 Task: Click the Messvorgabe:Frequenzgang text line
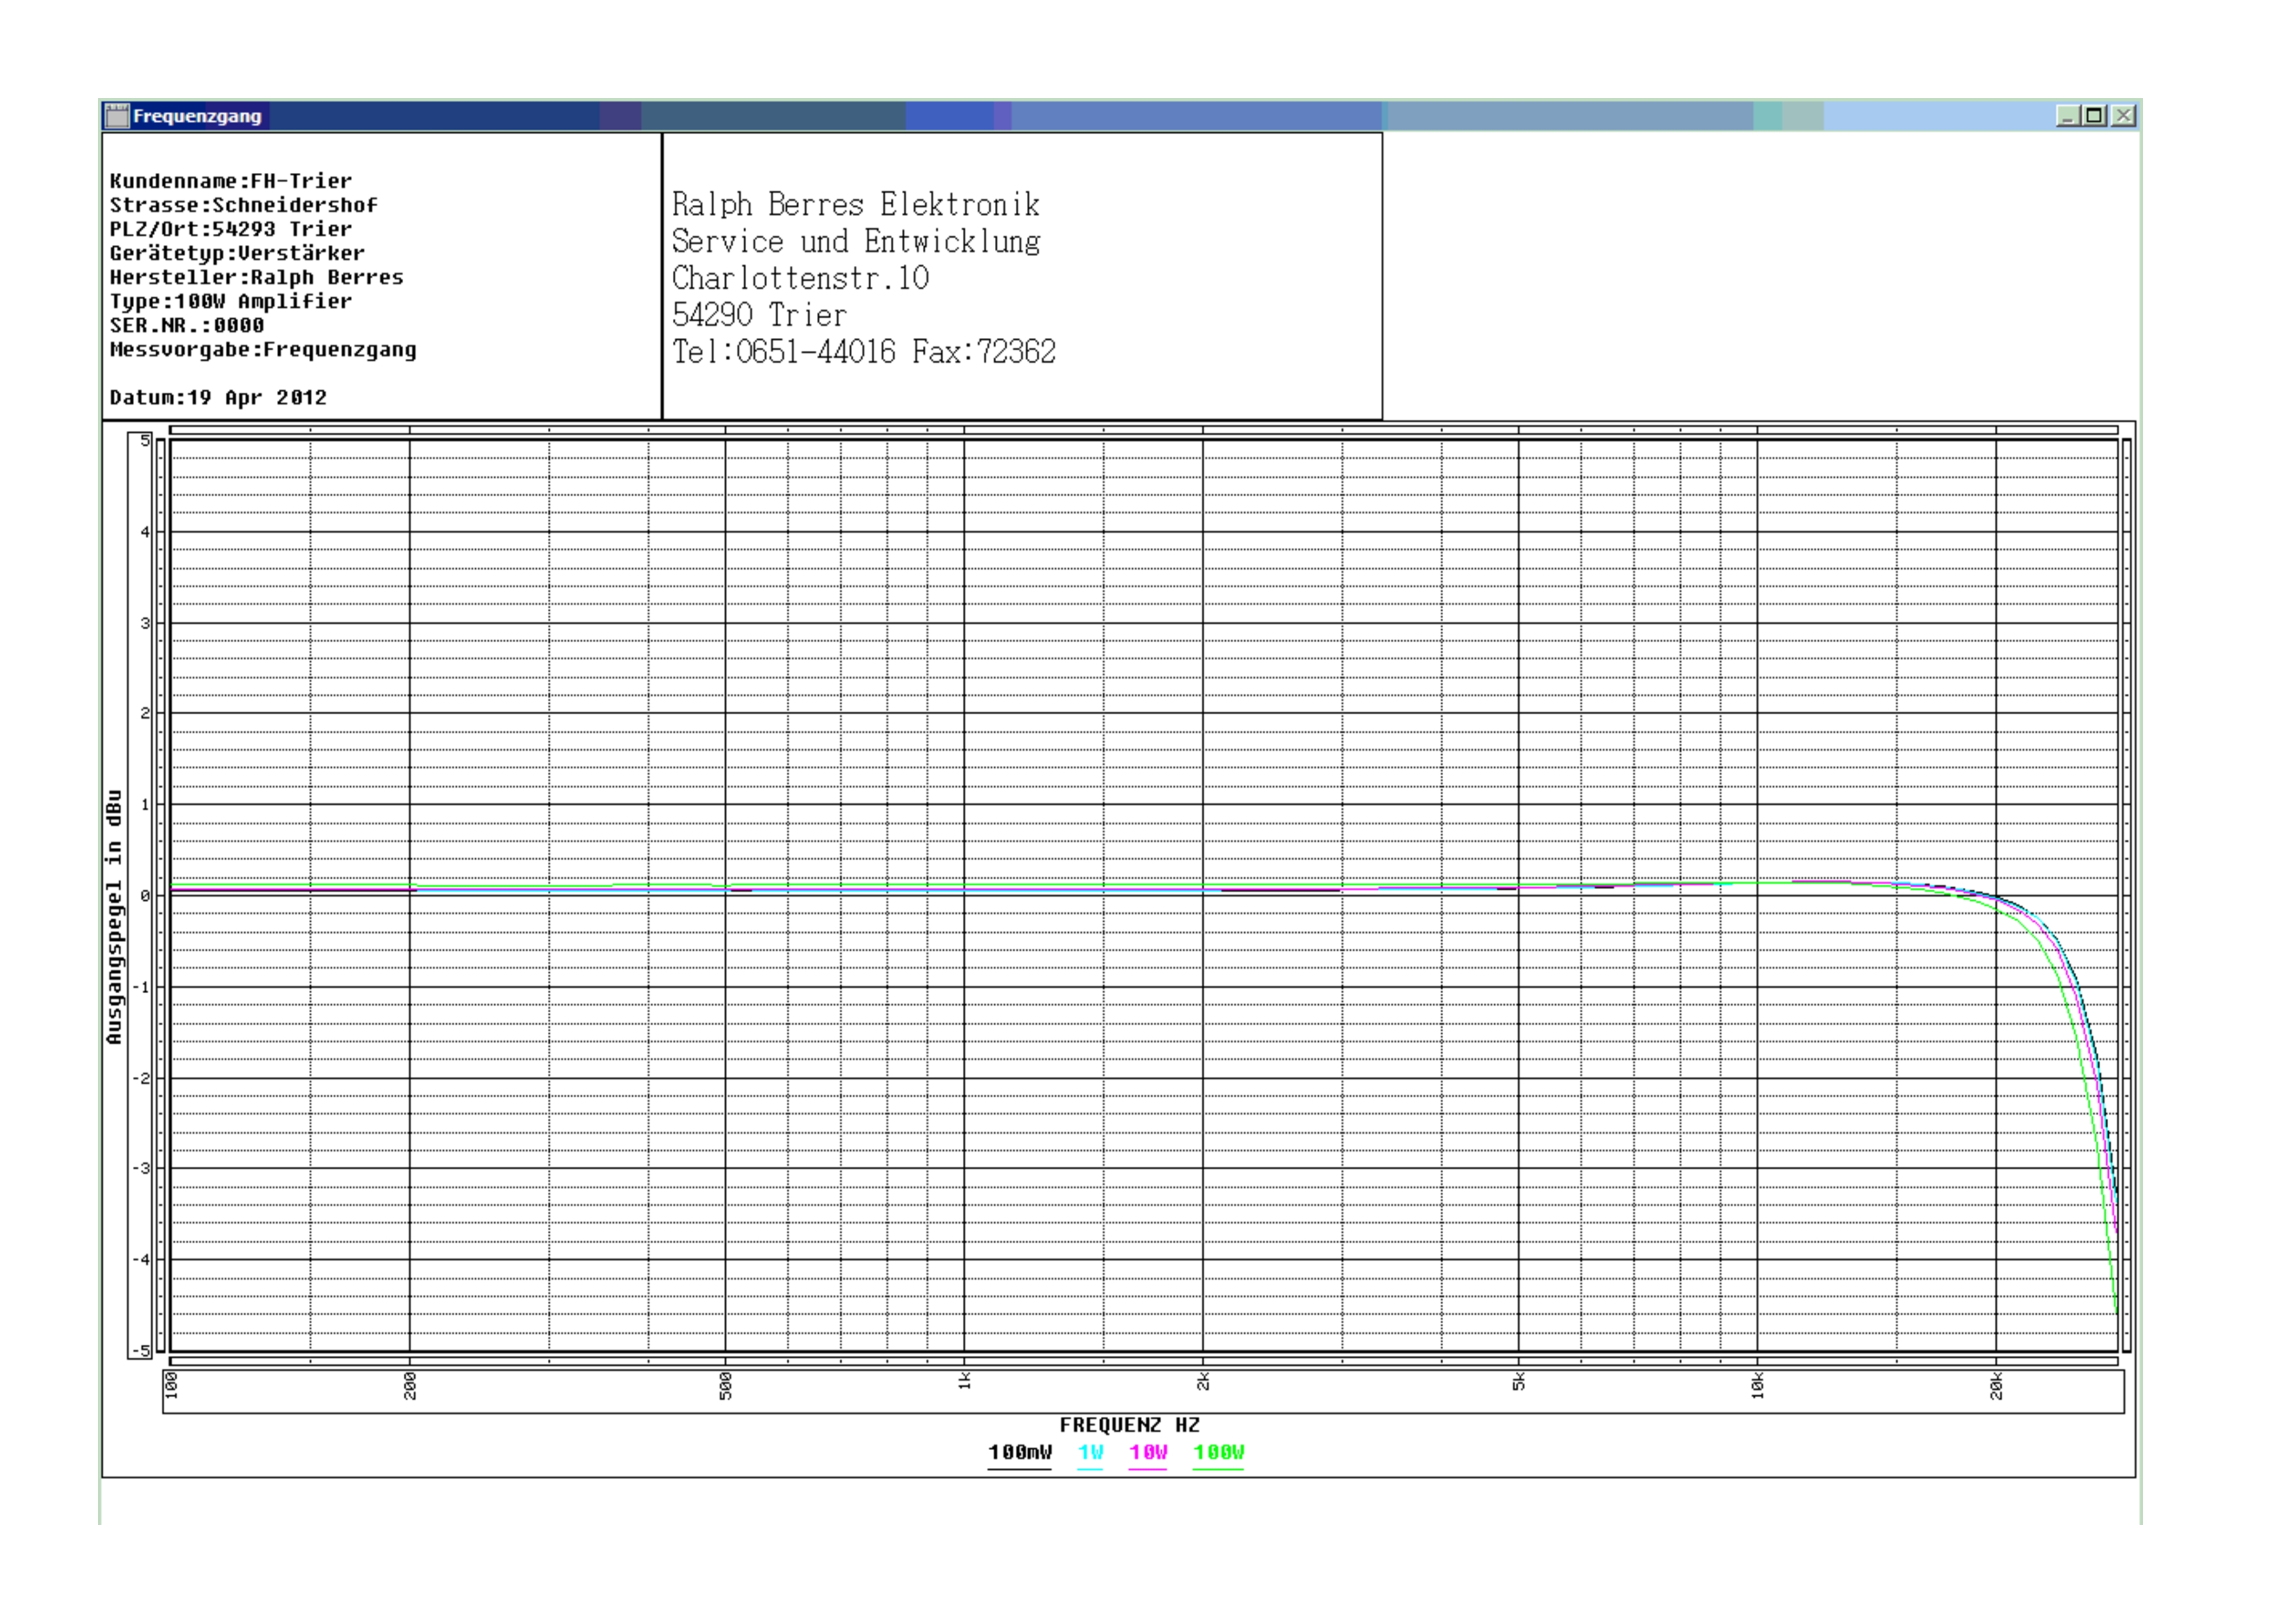pyautogui.click(x=263, y=350)
